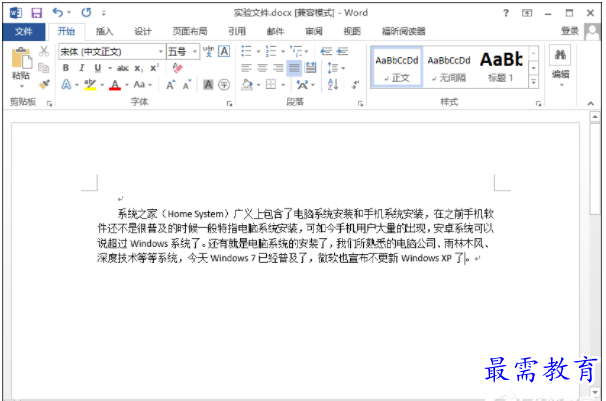Expand the numbering list dropdown arrow
Image resolution: width=606 pixels, height=401 pixels.
click(x=283, y=51)
